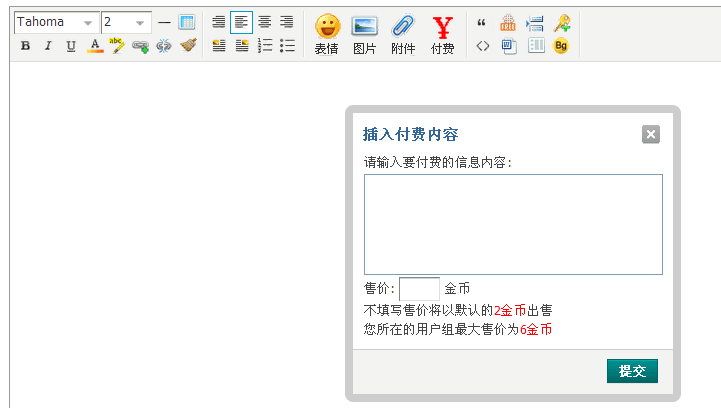Image resolution: width=721 pixels, height=408 pixels.
Task: Click the label 请输入要付费的信息内容
Action: click(437, 162)
